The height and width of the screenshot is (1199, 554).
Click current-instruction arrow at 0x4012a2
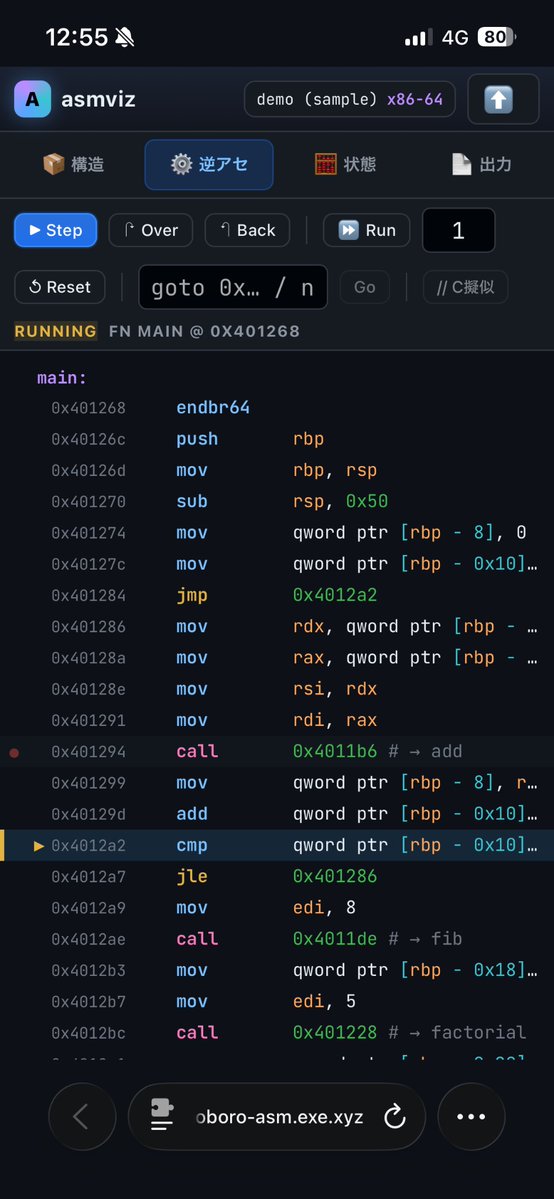click(x=39, y=846)
